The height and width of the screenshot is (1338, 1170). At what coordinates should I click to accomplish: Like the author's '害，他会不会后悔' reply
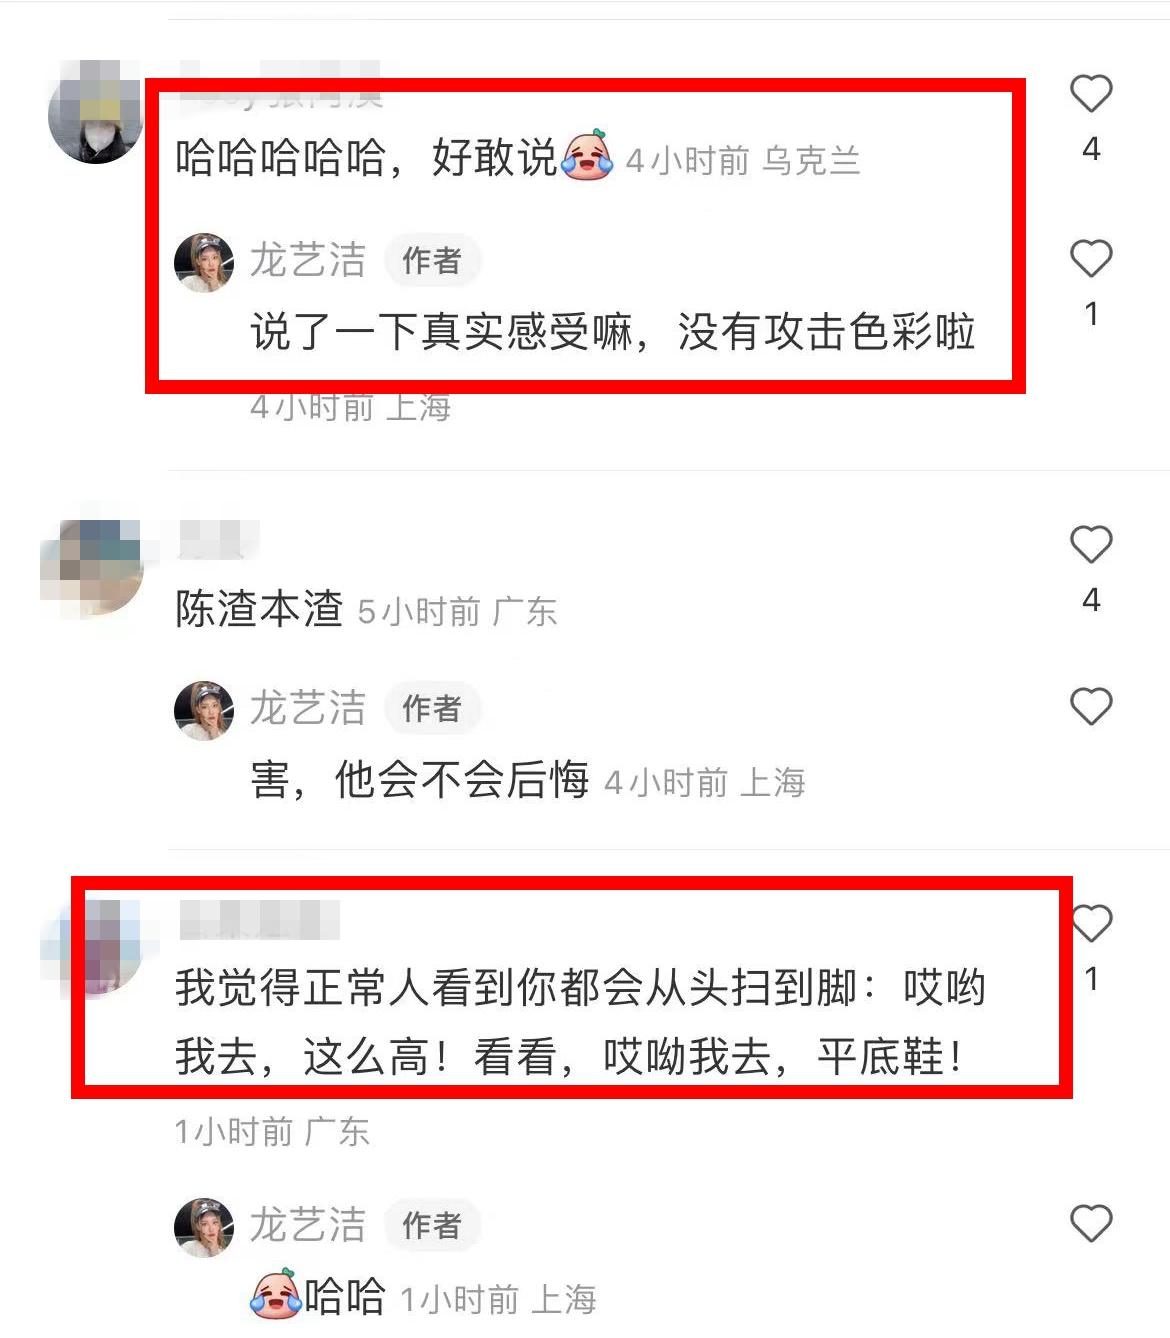click(x=1091, y=707)
